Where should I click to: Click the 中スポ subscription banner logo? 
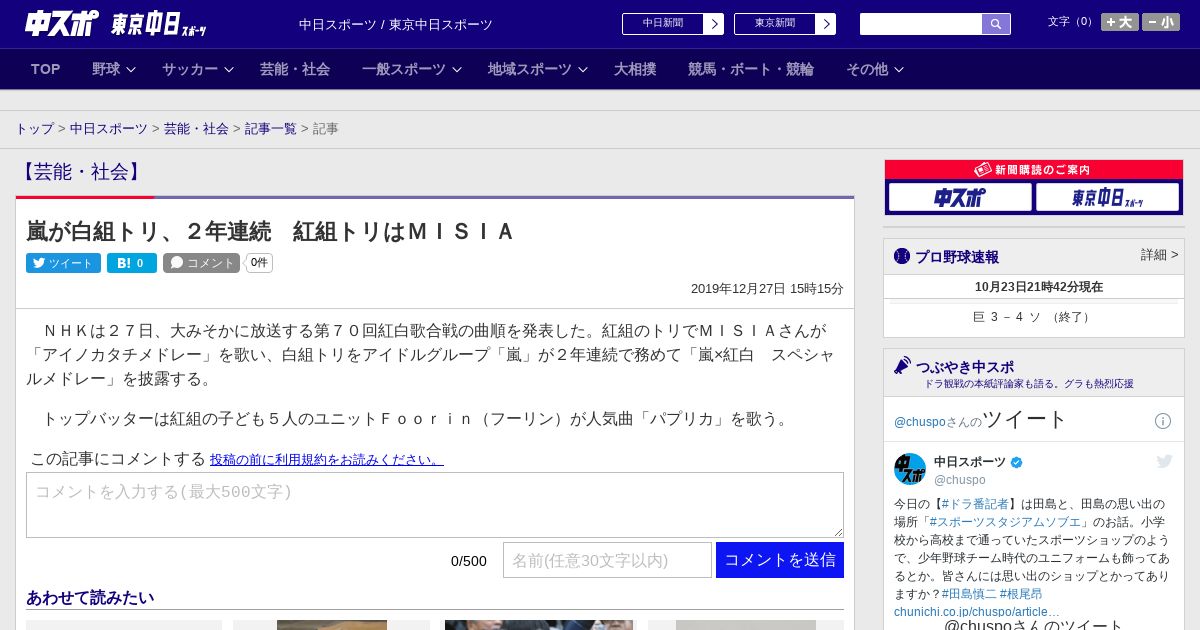click(960, 198)
